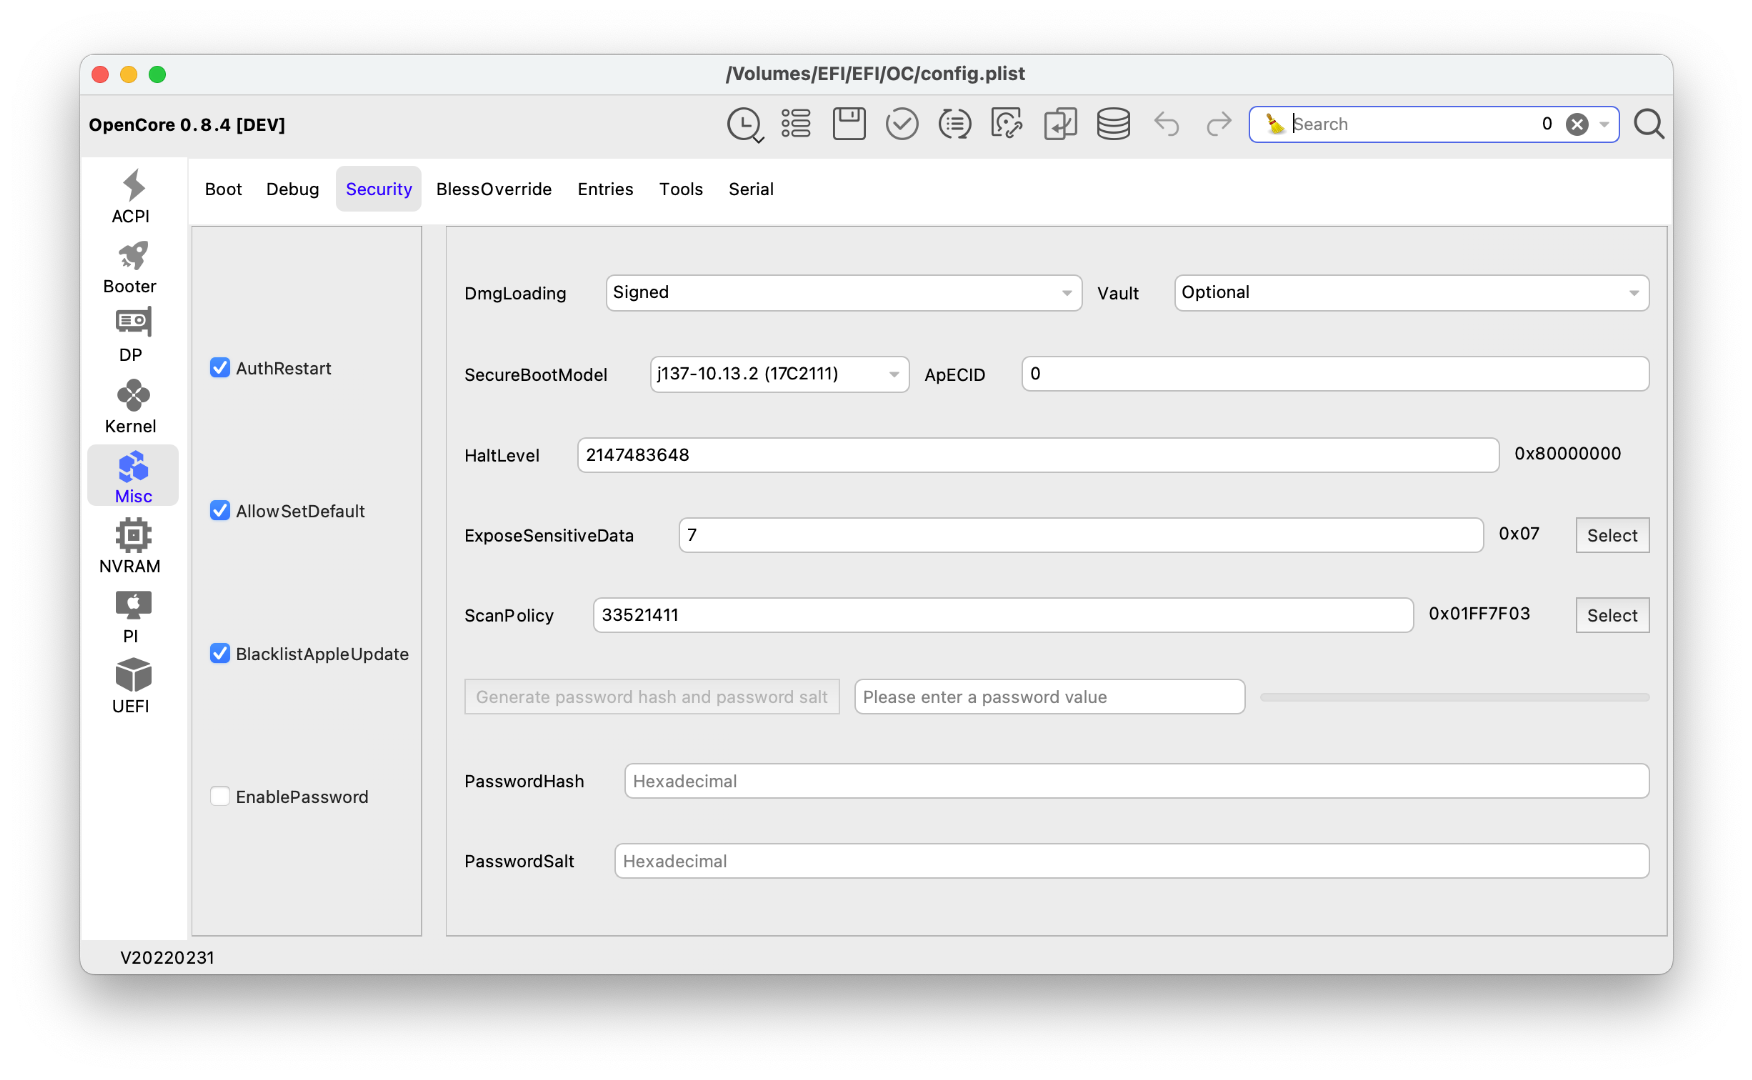1752x1080 pixels.
Task: Click the import-arrow documents toolbar icon
Action: [1060, 124]
